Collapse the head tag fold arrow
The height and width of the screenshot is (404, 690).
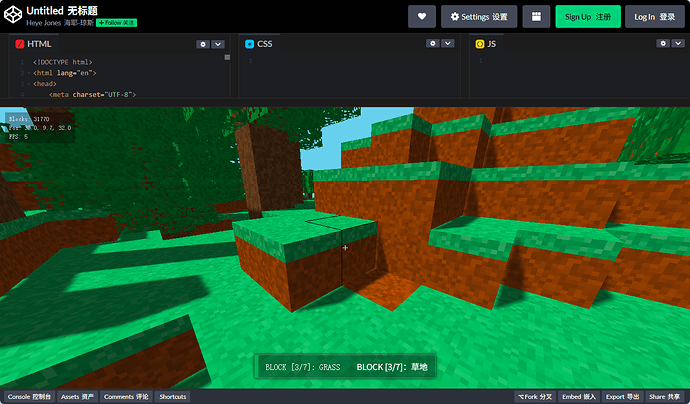pyautogui.click(x=29, y=84)
